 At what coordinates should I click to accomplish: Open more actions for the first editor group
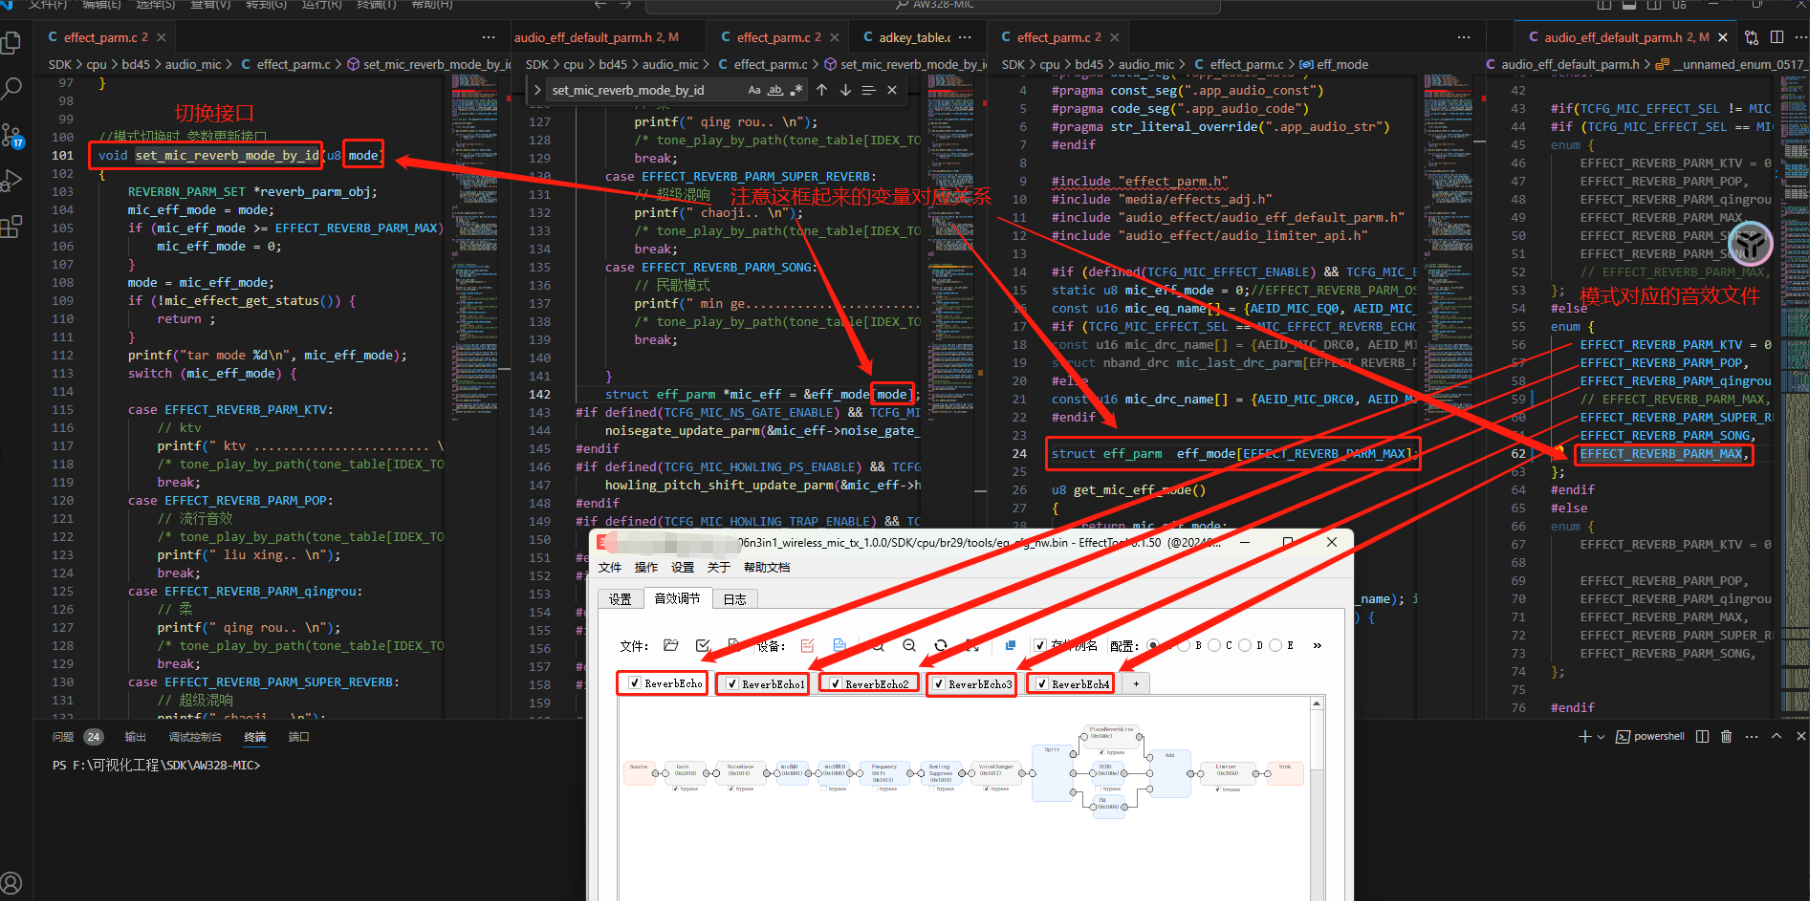tap(488, 37)
